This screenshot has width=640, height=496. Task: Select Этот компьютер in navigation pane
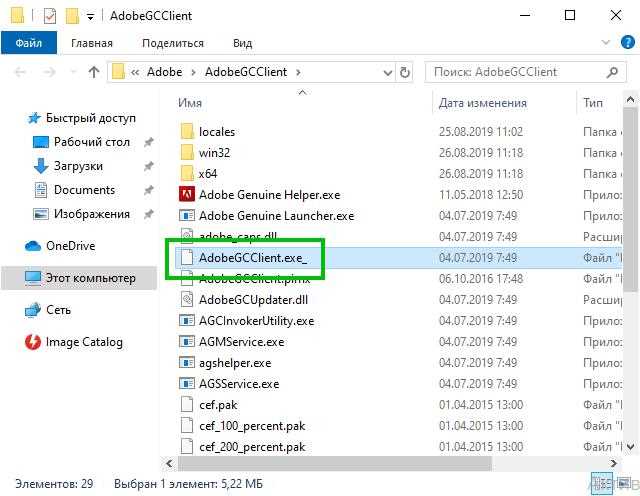pos(79,278)
